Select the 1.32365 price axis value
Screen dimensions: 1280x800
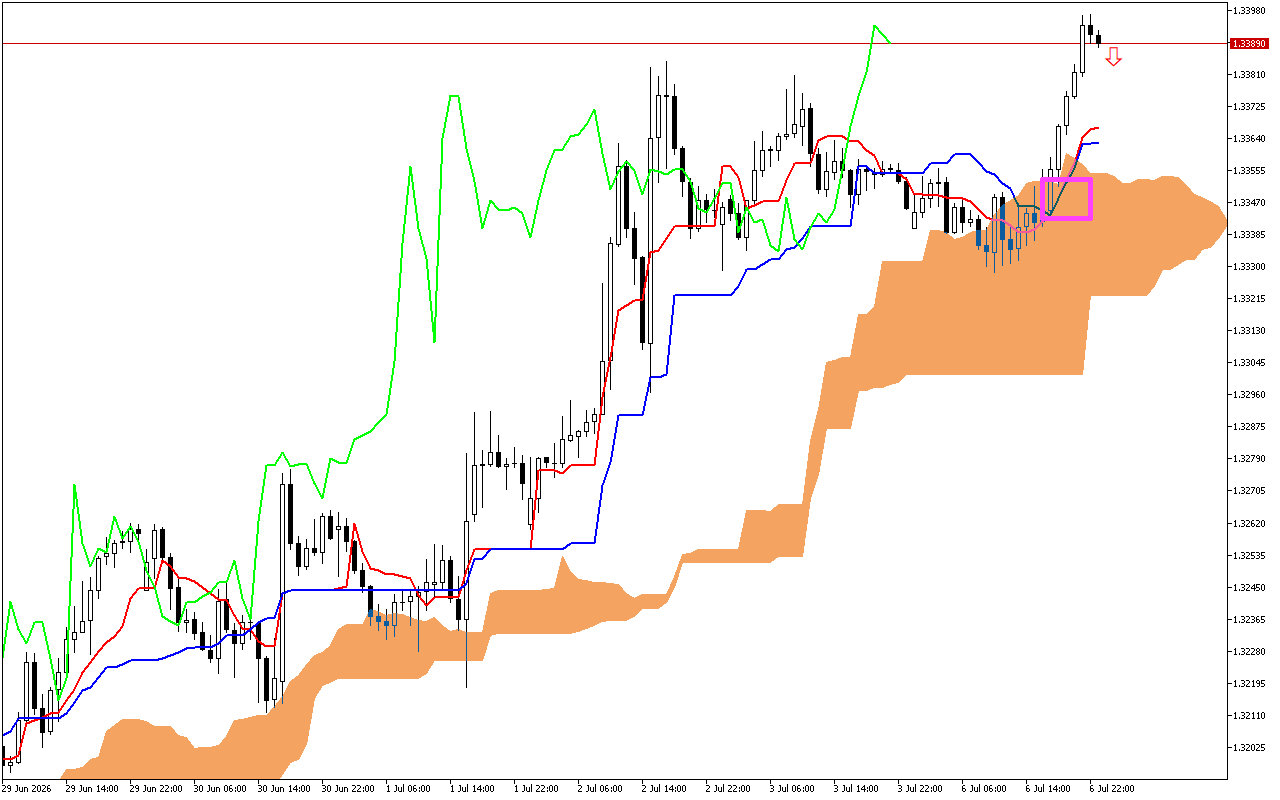click(1250, 619)
